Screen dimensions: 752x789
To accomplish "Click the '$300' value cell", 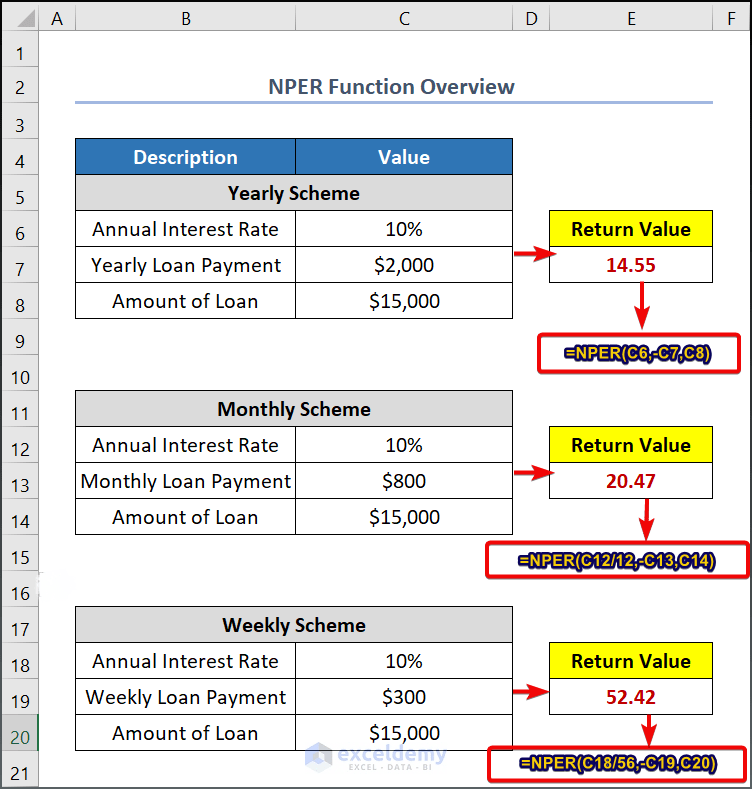I will pos(404,696).
